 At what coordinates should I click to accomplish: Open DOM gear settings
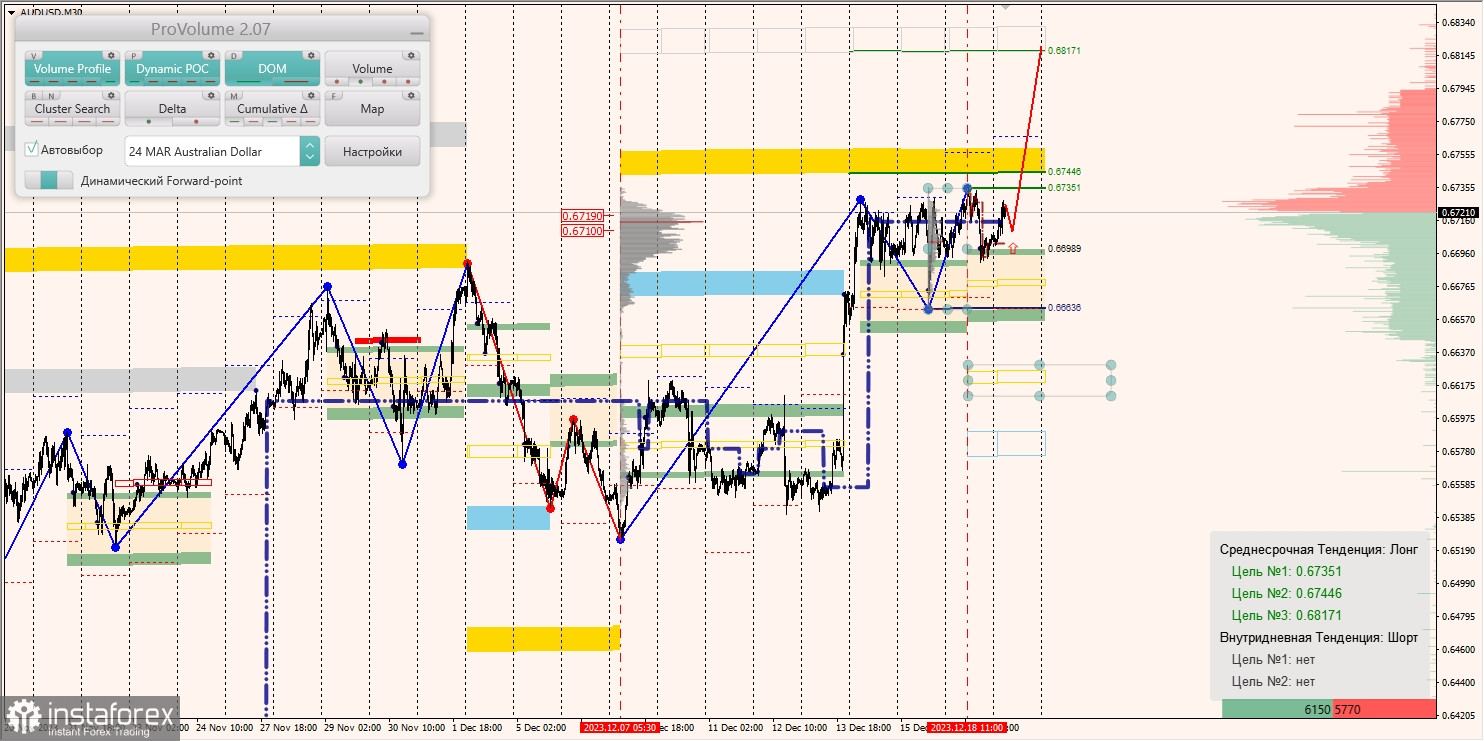click(x=311, y=55)
